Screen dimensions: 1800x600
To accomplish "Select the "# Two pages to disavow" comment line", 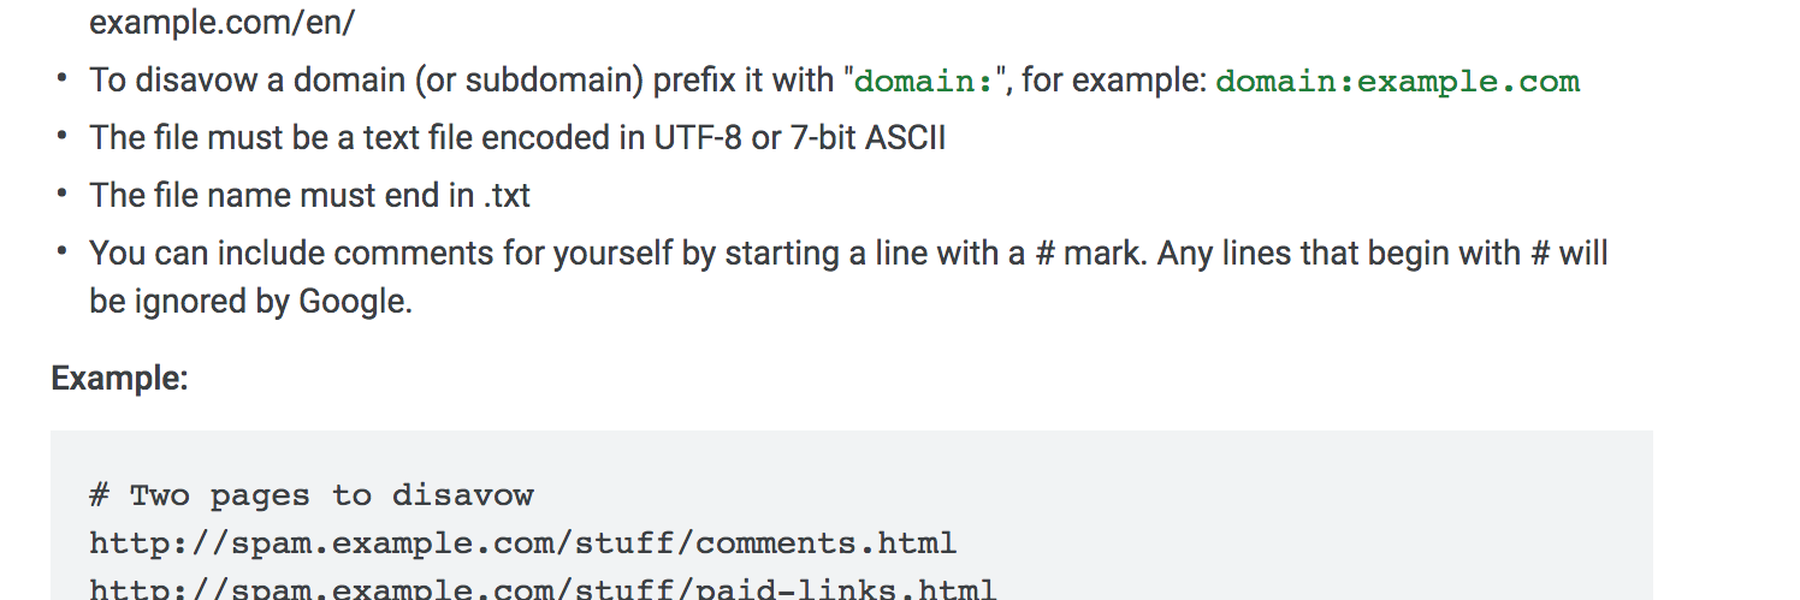I will click(x=311, y=495).
